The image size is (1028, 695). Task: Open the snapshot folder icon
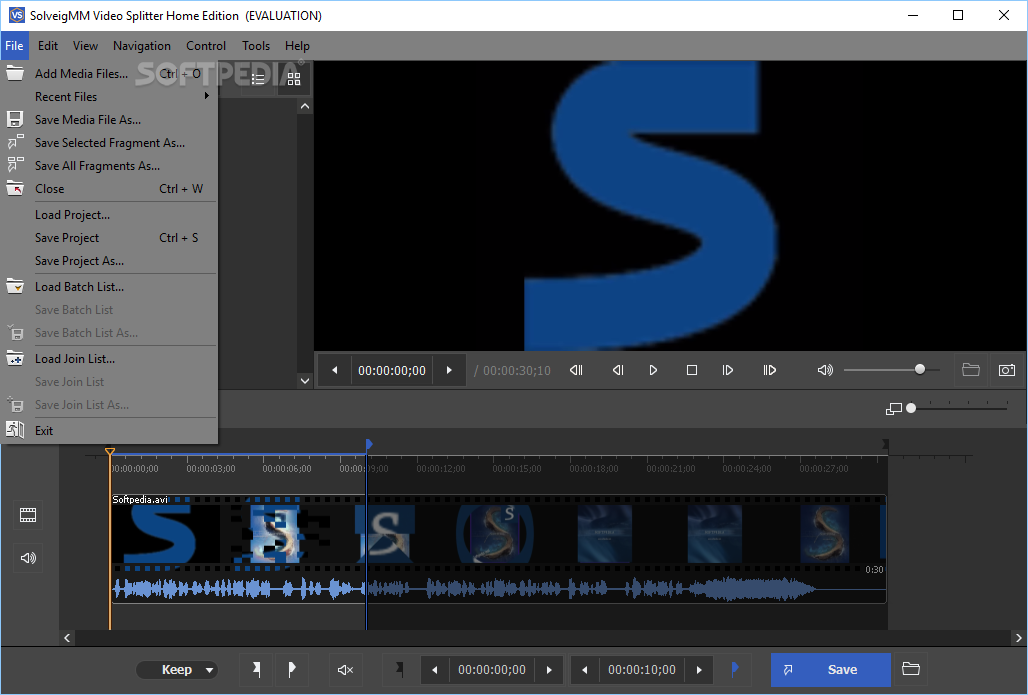point(971,370)
